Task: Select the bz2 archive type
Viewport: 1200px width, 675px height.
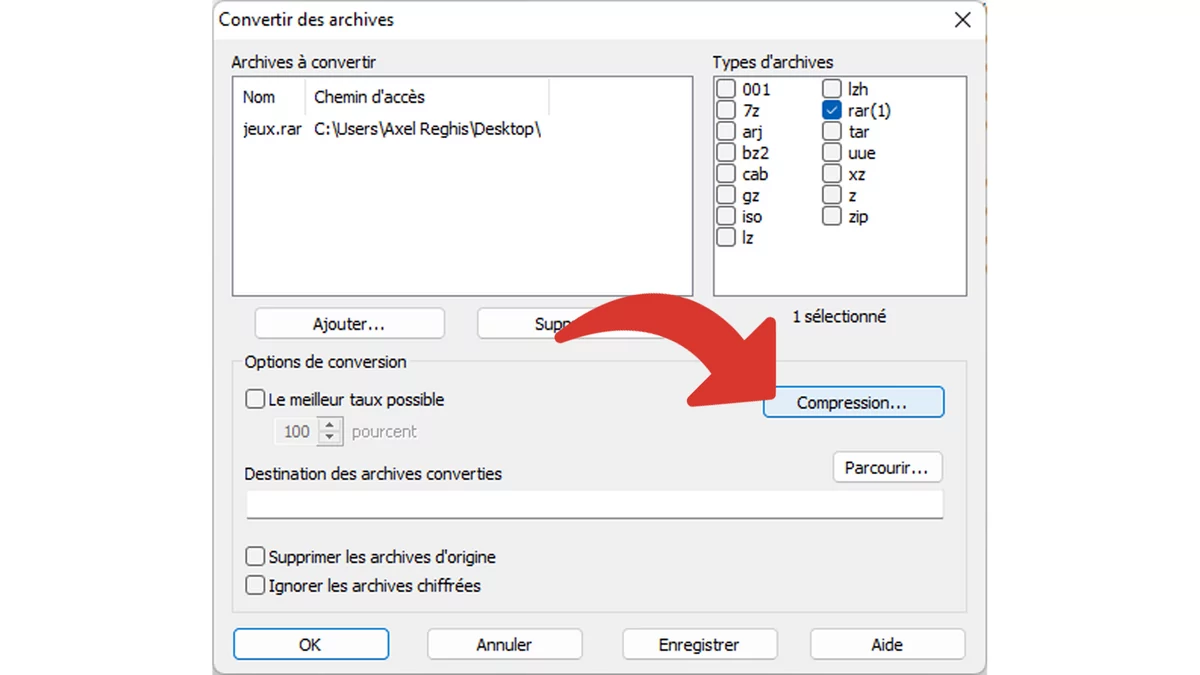Action: pos(726,153)
